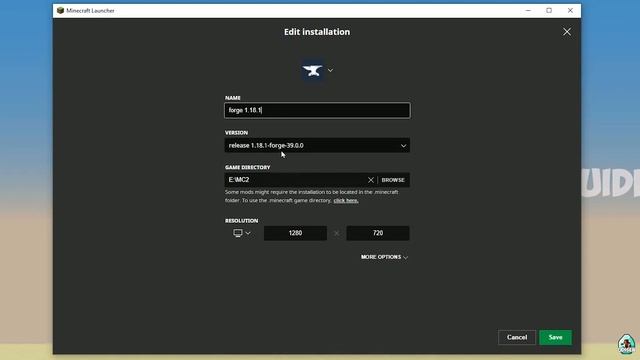Viewport: 640px width, 360px height.
Task: Click the Minecraft Launcher title bar icon
Action: coord(60,11)
